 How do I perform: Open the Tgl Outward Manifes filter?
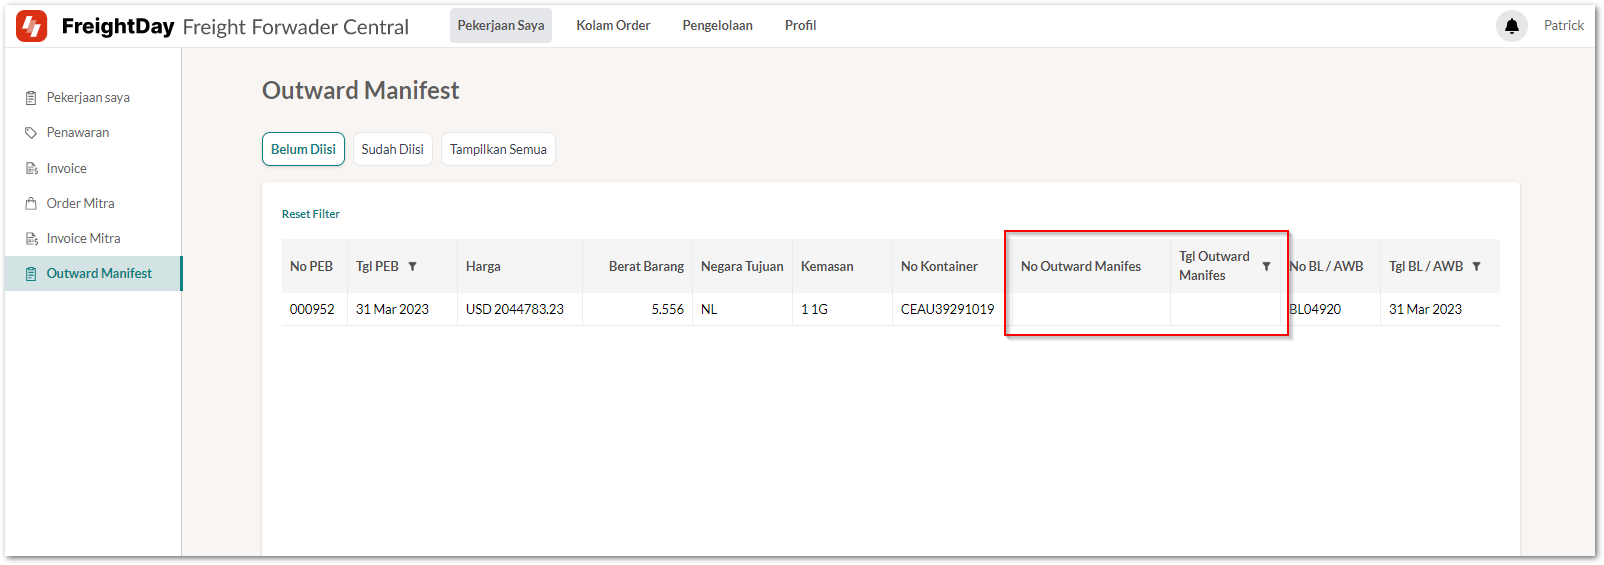pos(1266,267)
